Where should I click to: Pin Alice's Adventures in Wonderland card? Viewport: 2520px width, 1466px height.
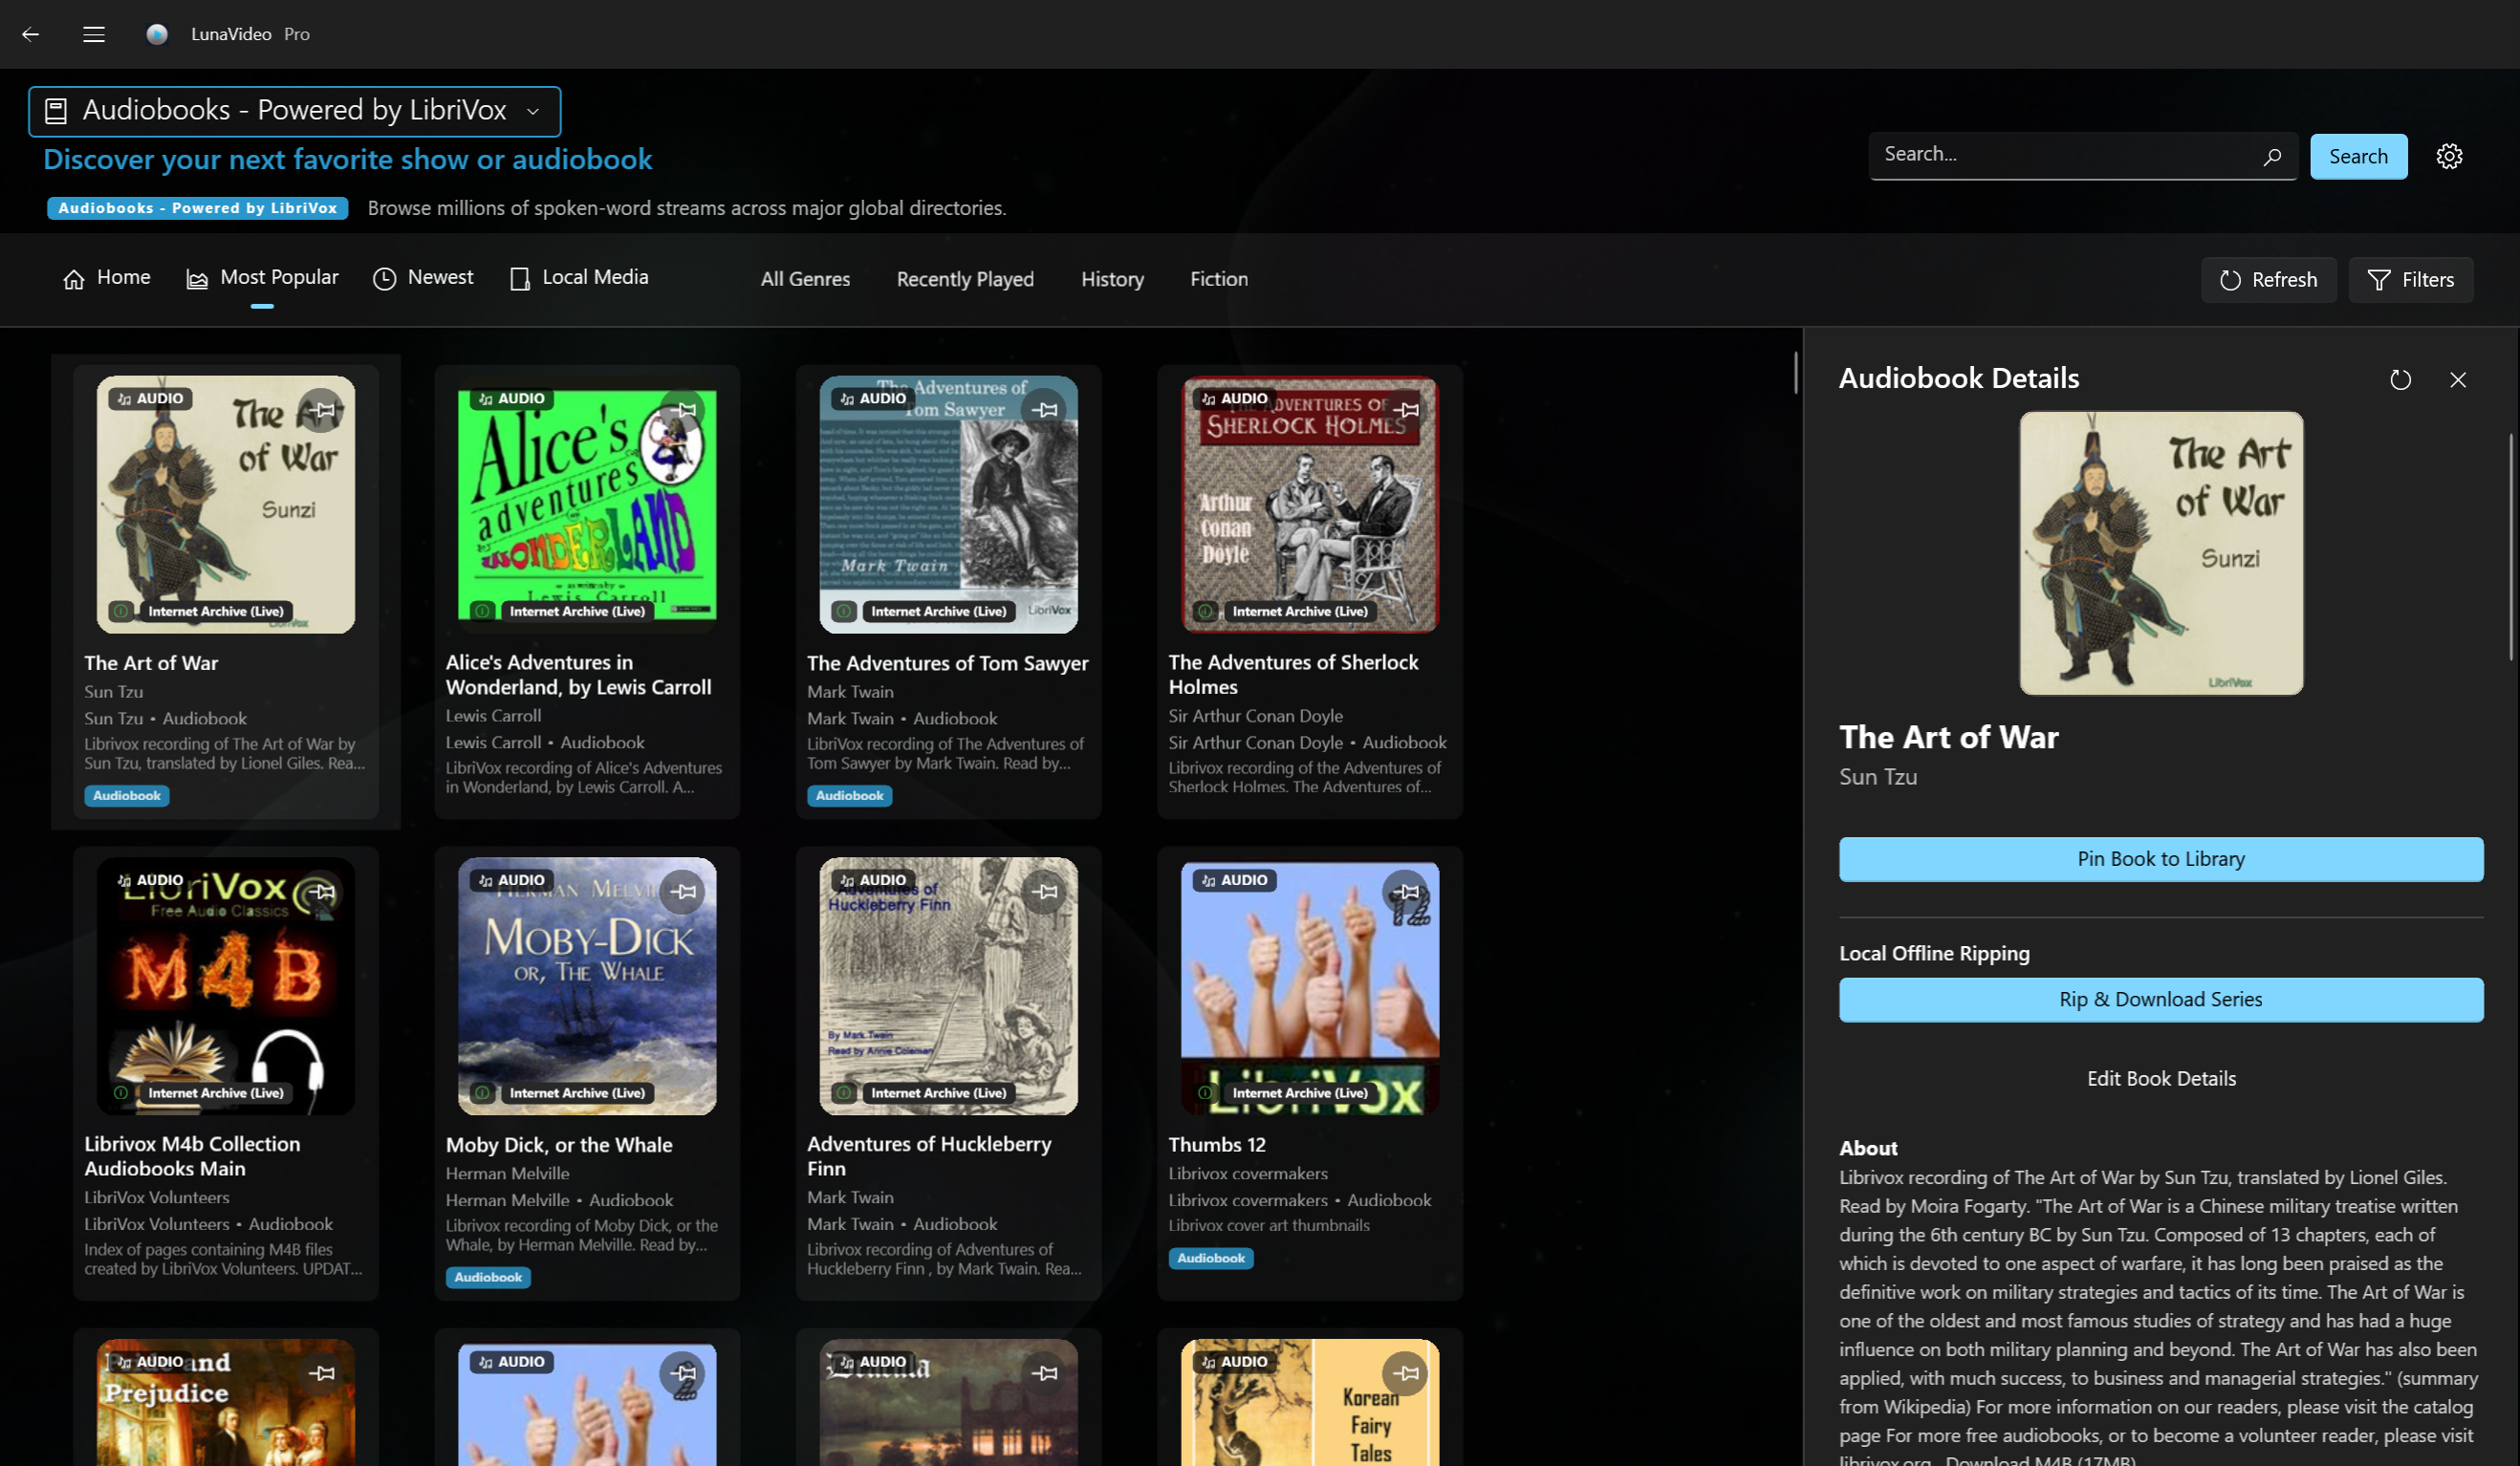[684, 409]
